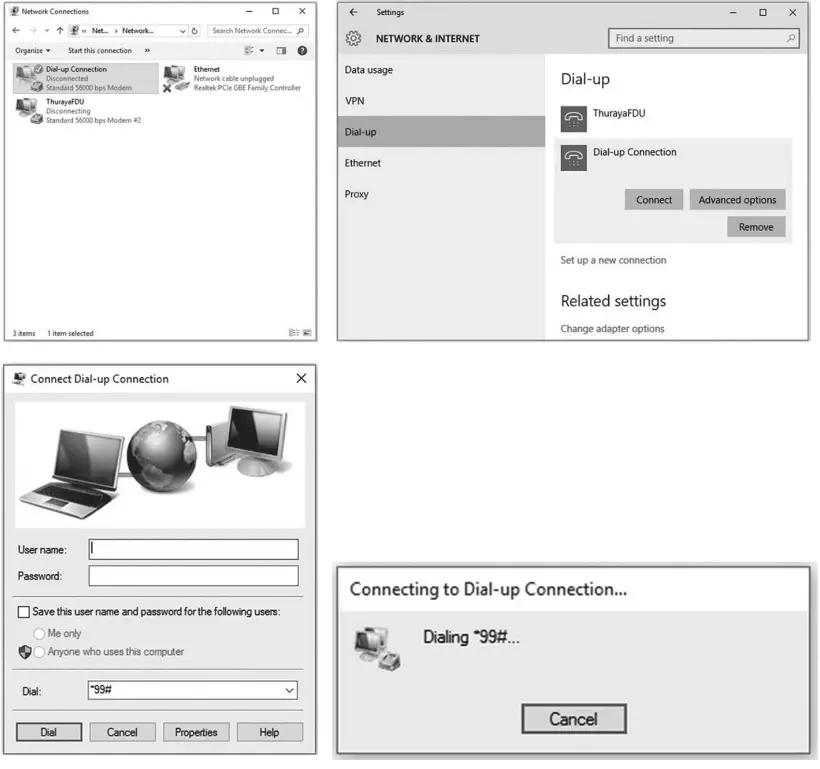Click the Network cable unplugged status text
The width and height of the screenshot is (820, 769).
point(234,78)
